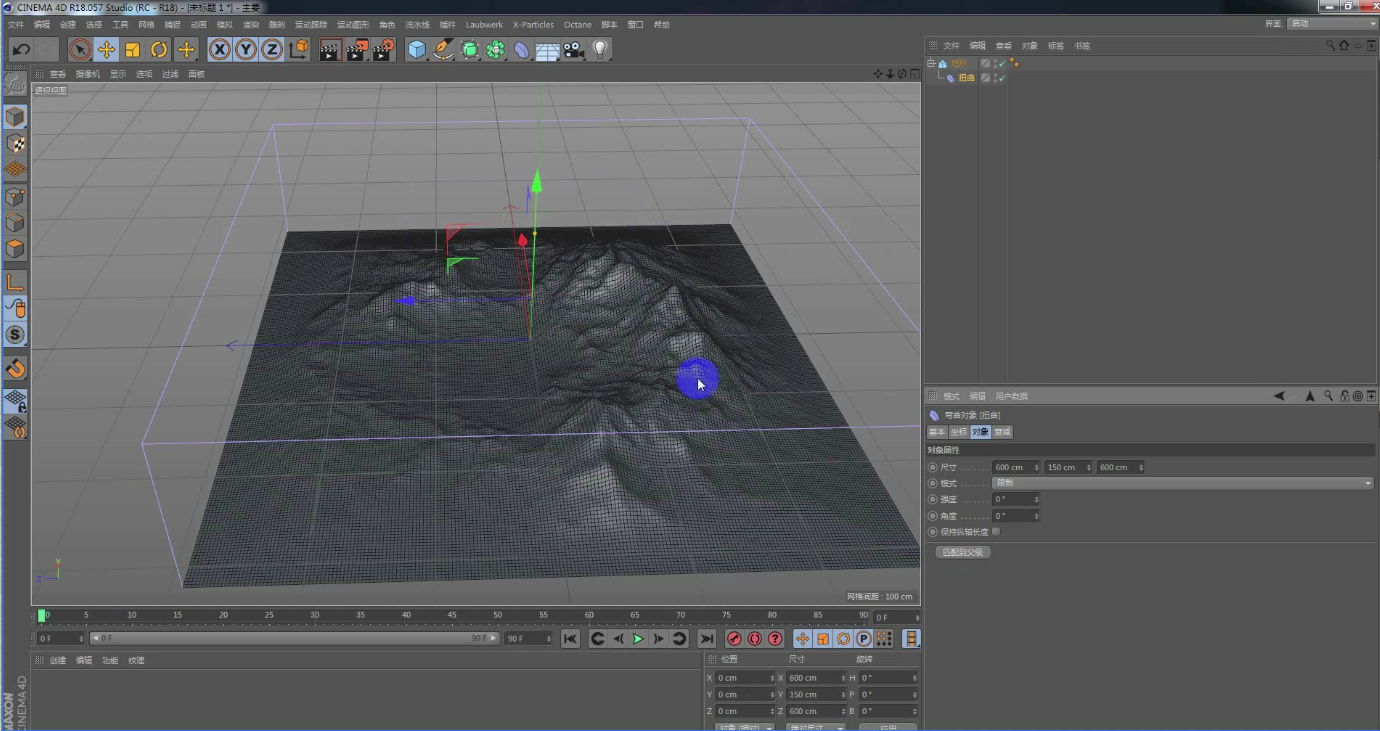Add a Cube primitive object
Image resolution: width=1380 pixels, height=731 pixels.
[x=417, y=50]
